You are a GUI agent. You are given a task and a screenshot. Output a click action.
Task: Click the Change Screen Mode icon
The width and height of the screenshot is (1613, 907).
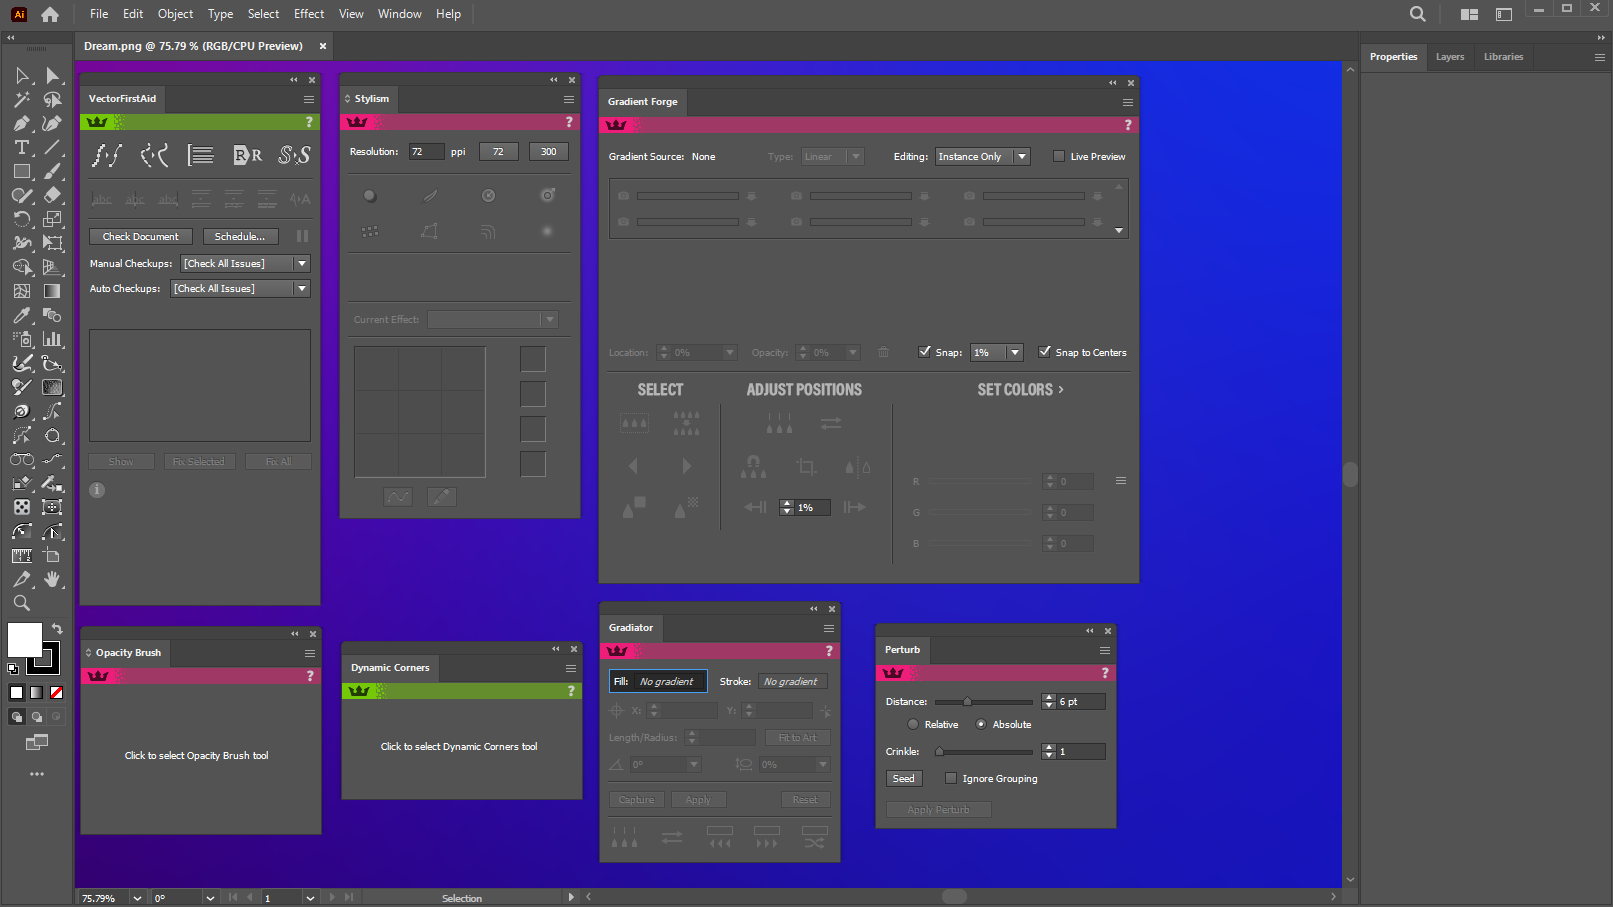pos(37,742)
